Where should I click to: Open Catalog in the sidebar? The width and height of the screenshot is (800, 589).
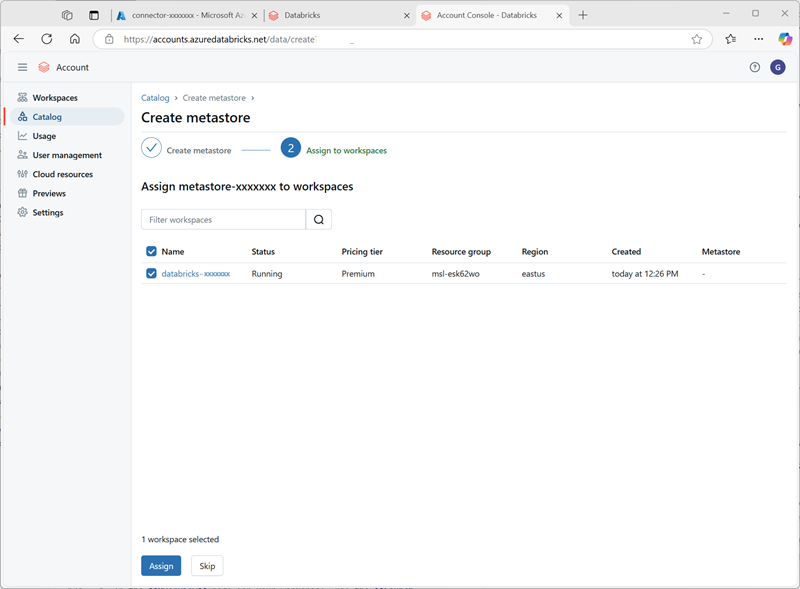(x=67, y=117)
